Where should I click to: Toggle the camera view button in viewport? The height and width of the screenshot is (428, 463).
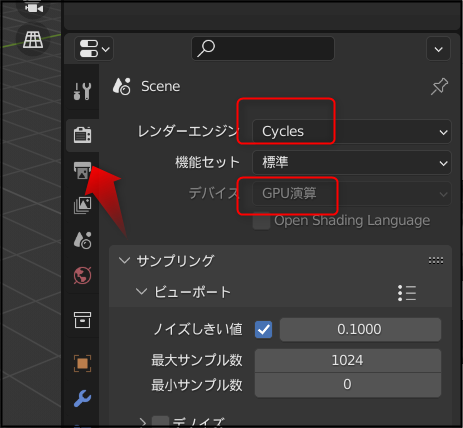pyautogui.click(x=33, y=7)
